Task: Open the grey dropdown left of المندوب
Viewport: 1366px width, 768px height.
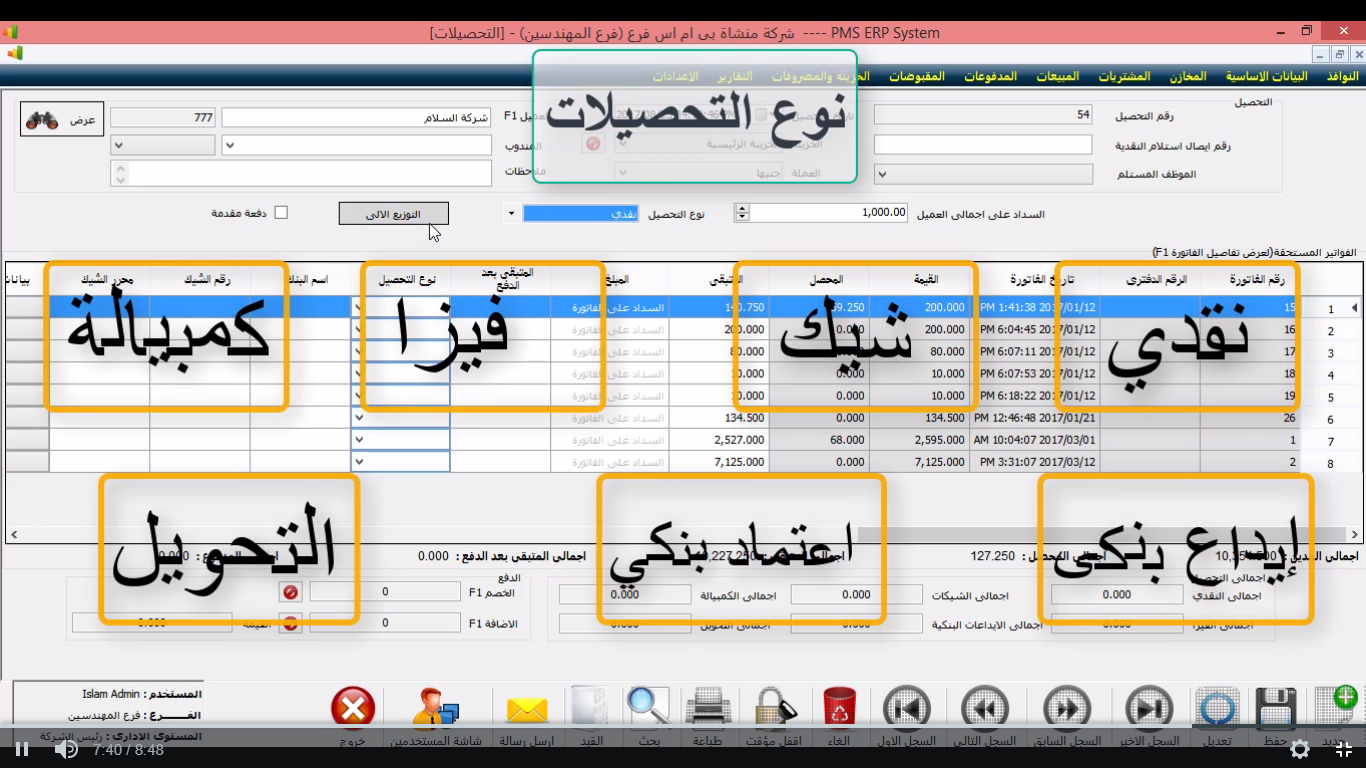Action: point(118,146)
